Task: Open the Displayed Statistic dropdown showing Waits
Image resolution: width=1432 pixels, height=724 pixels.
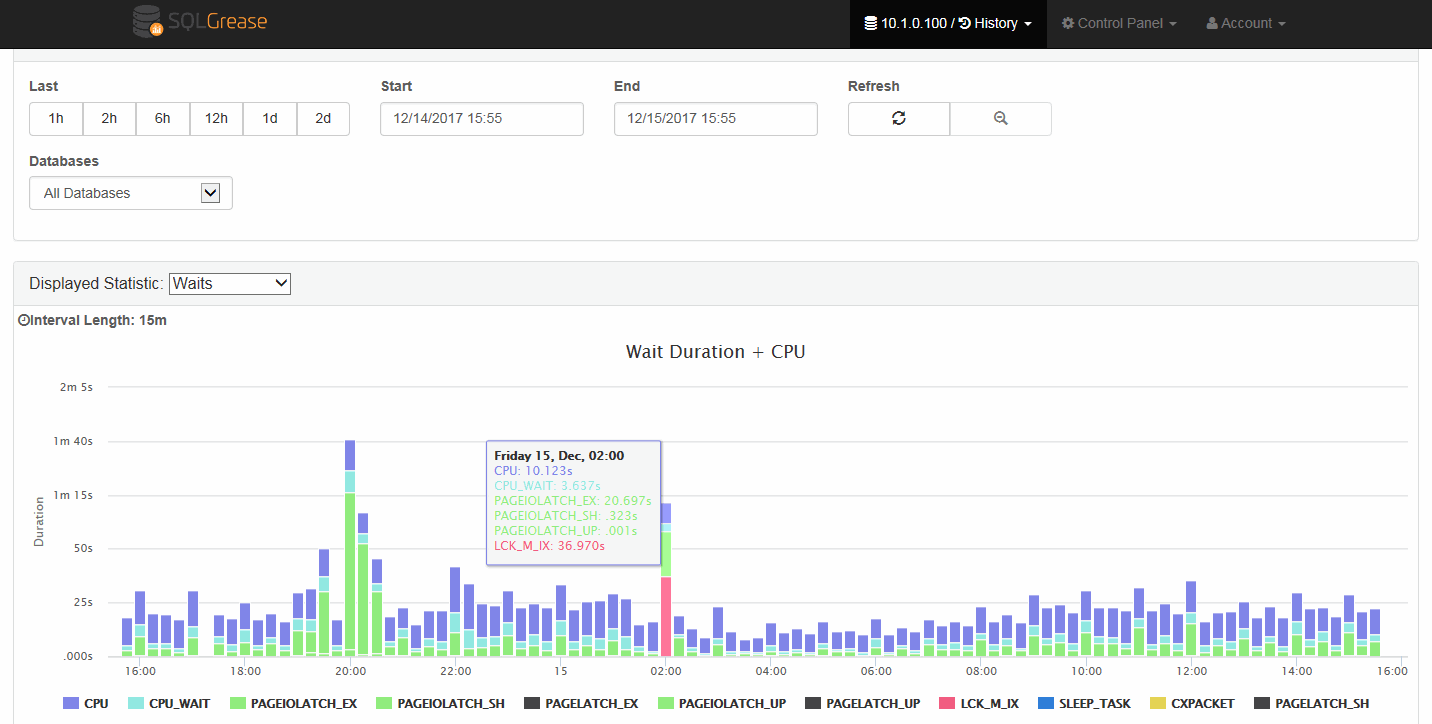Action: [229, 283]
